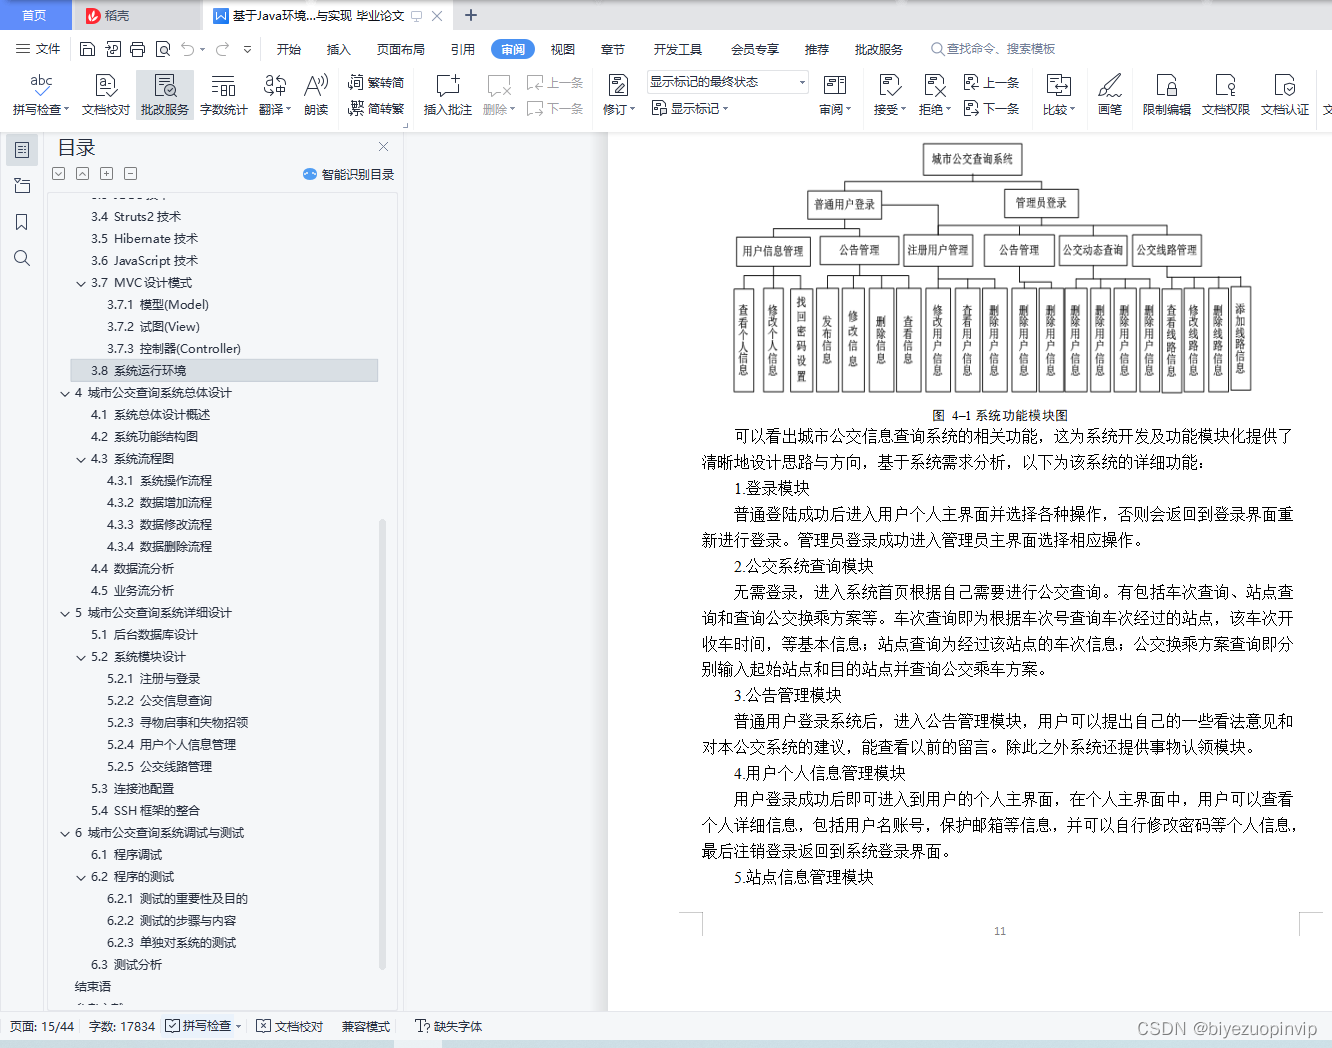Click 文档校对 in the status bar

click(290, 1026)
